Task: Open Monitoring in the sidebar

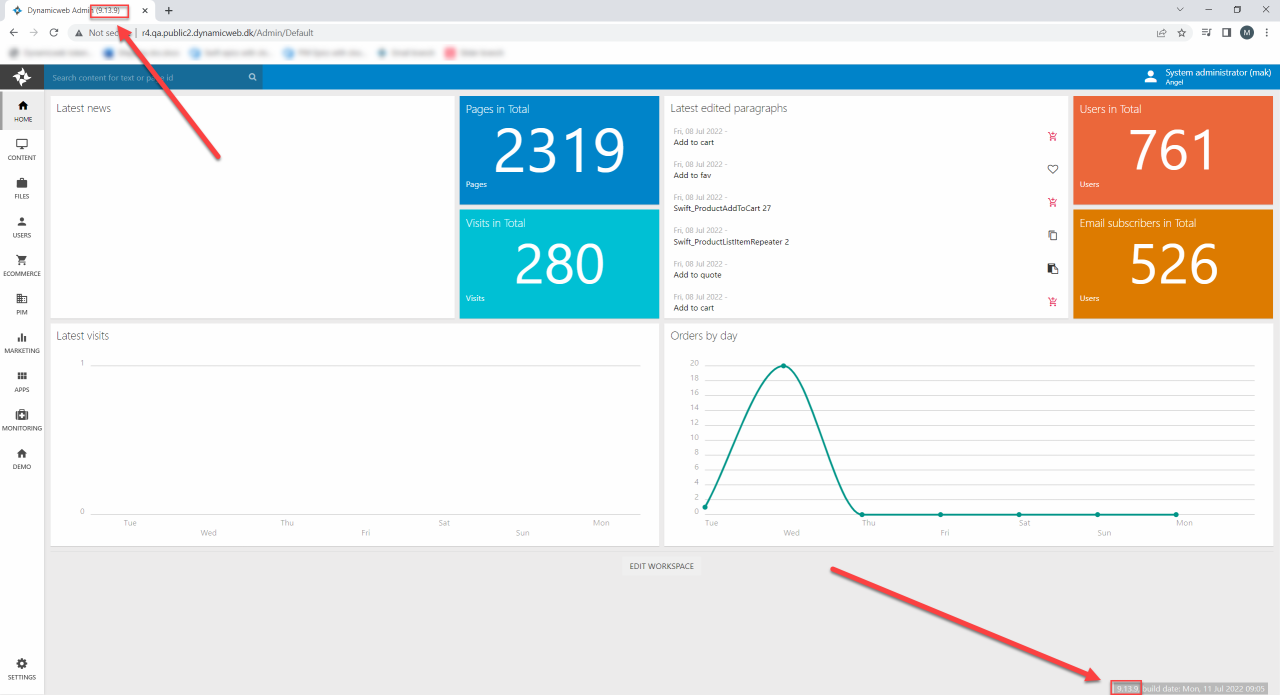Action: click(22, 419)
